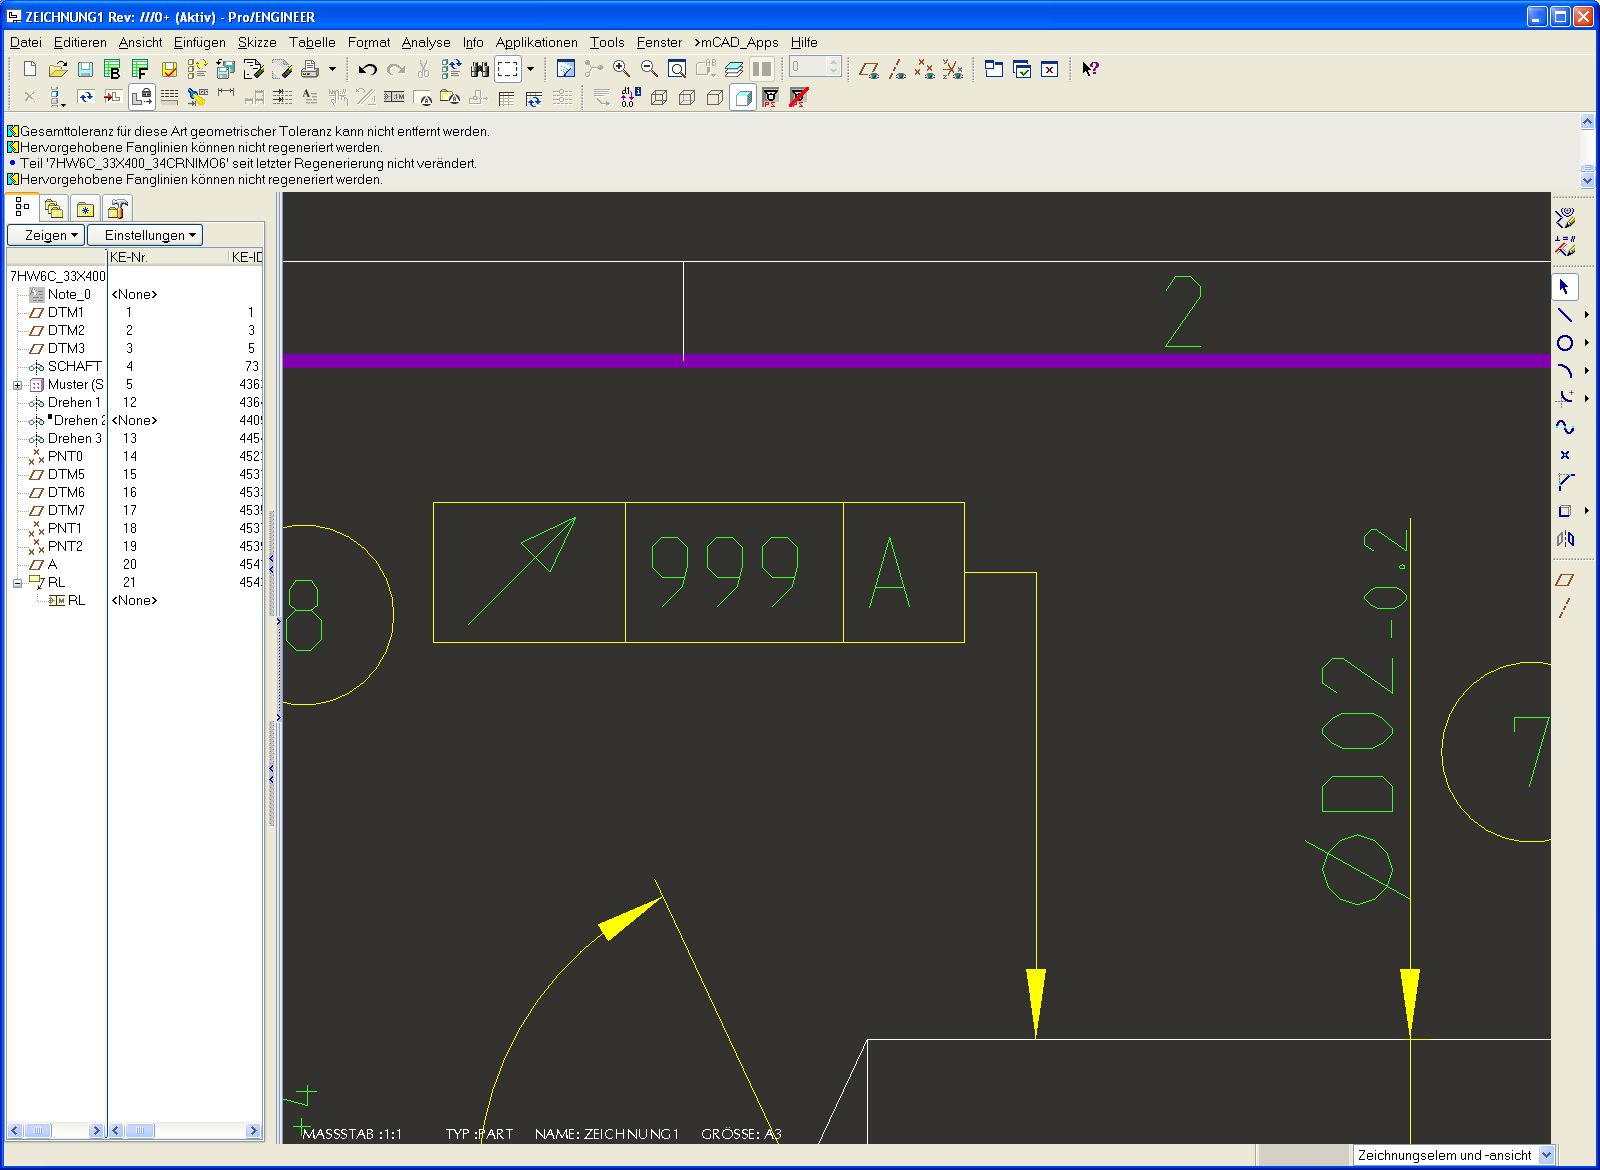Viewport: 1600px width, 1170px height.
Task: Open the Zeigen dropdown
Action: (45, 235)
